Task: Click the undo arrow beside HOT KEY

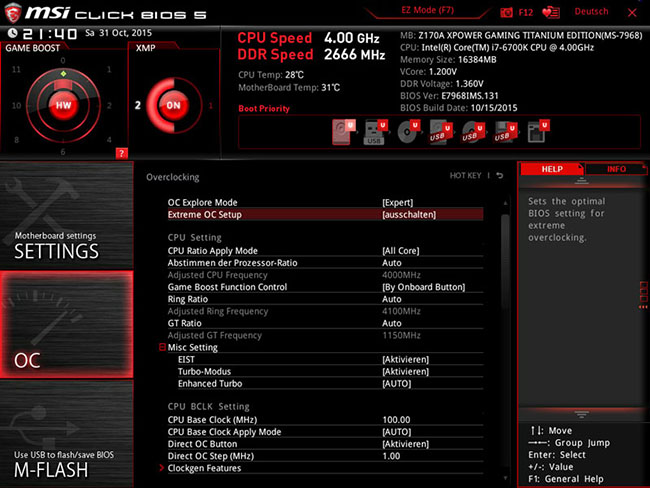Action: [x=500, y=175]
